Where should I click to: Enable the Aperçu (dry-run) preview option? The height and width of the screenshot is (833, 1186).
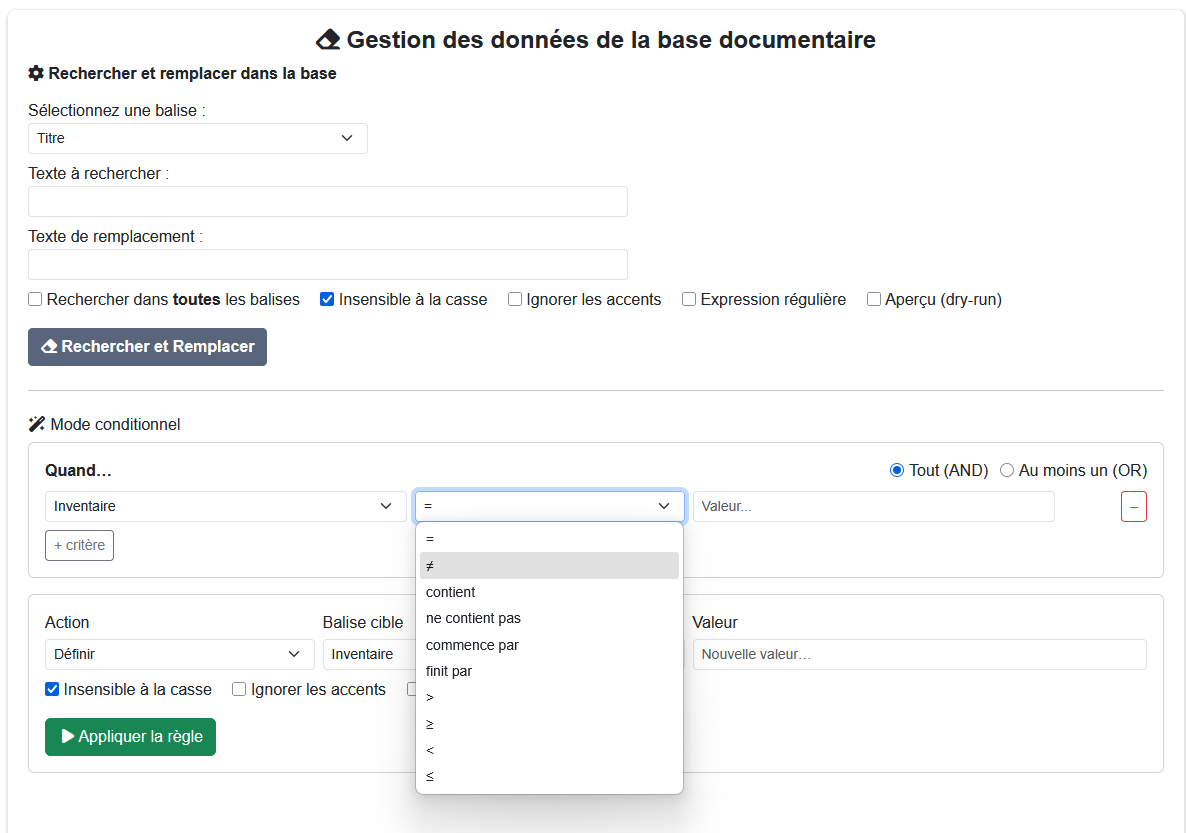[873, 299]
